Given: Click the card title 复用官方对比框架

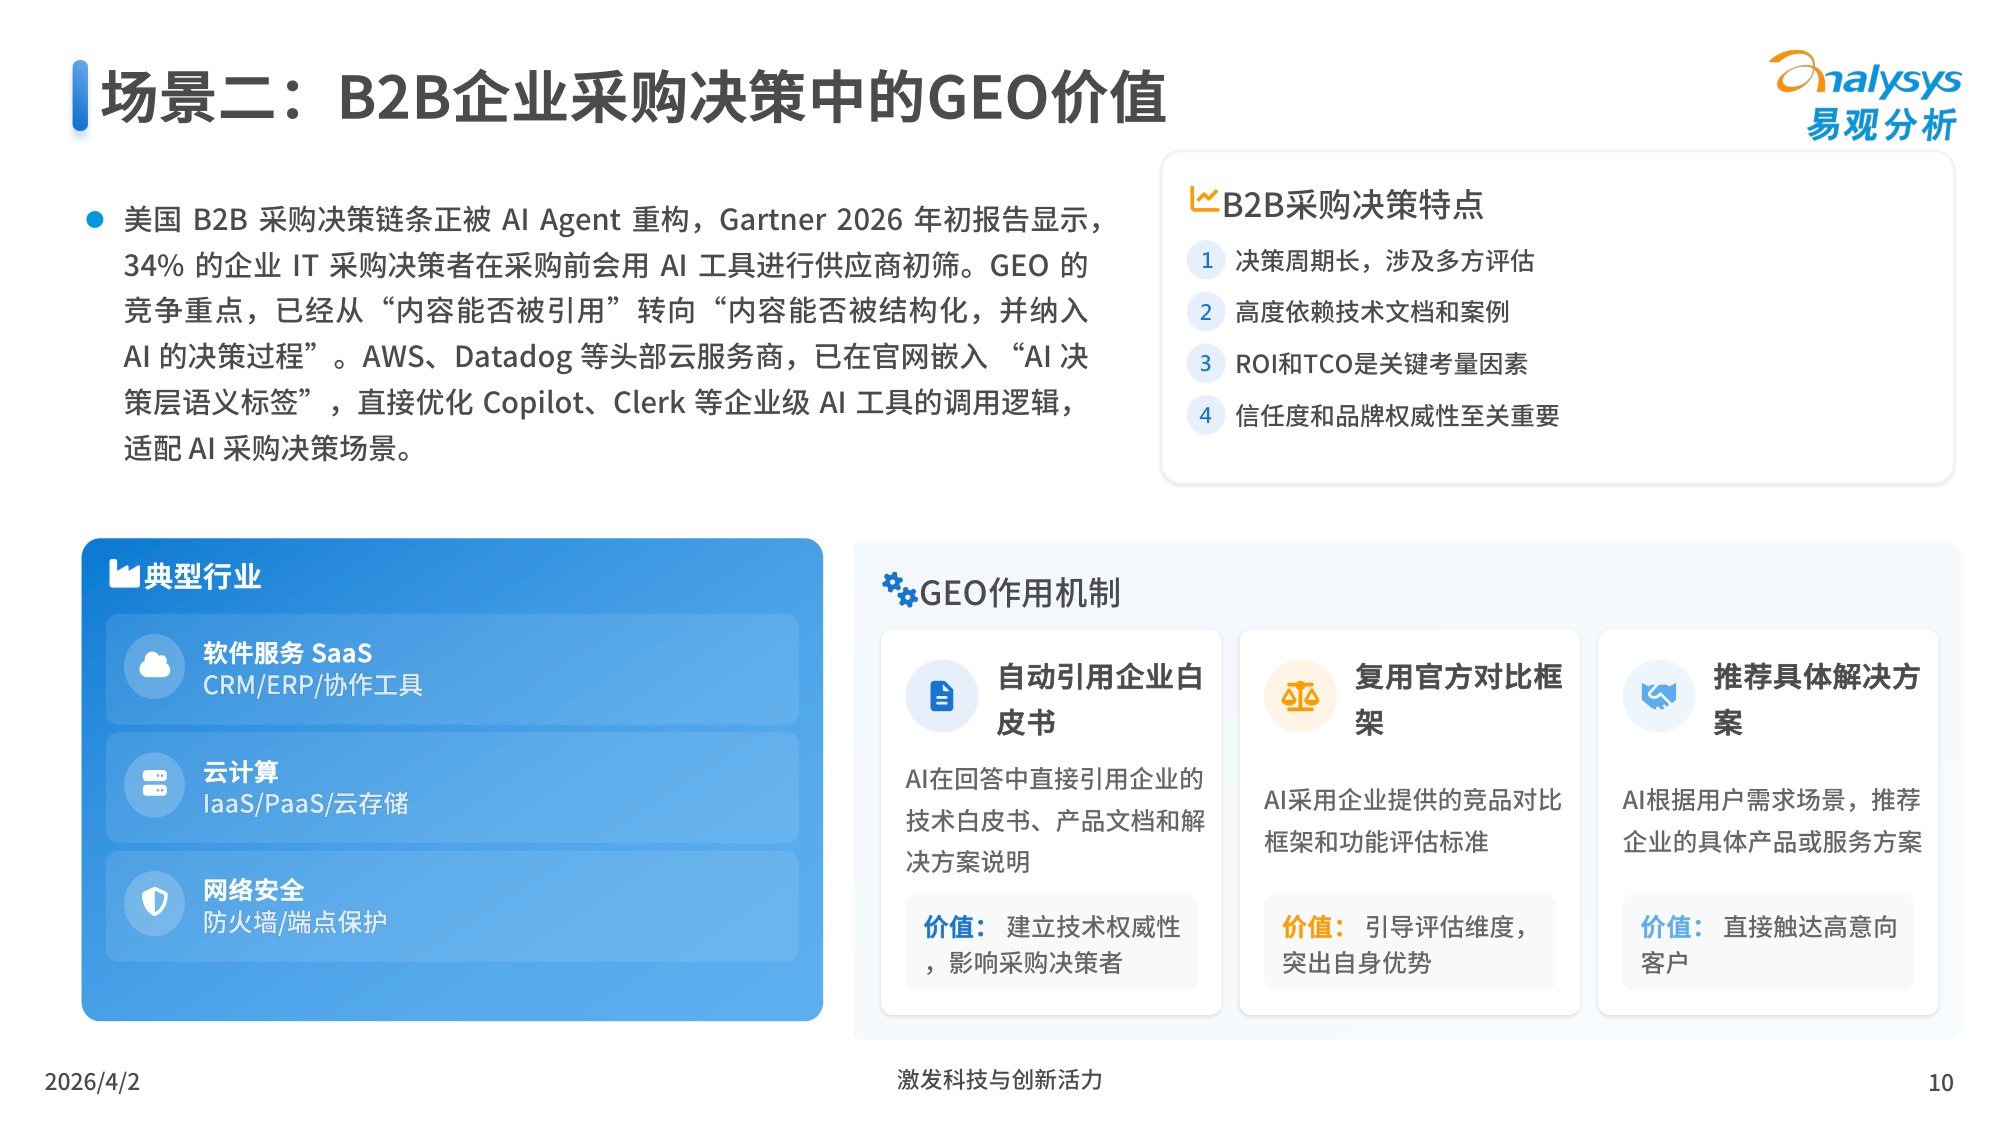Looking at the screenshot, I should click(x=1459, y=699).
